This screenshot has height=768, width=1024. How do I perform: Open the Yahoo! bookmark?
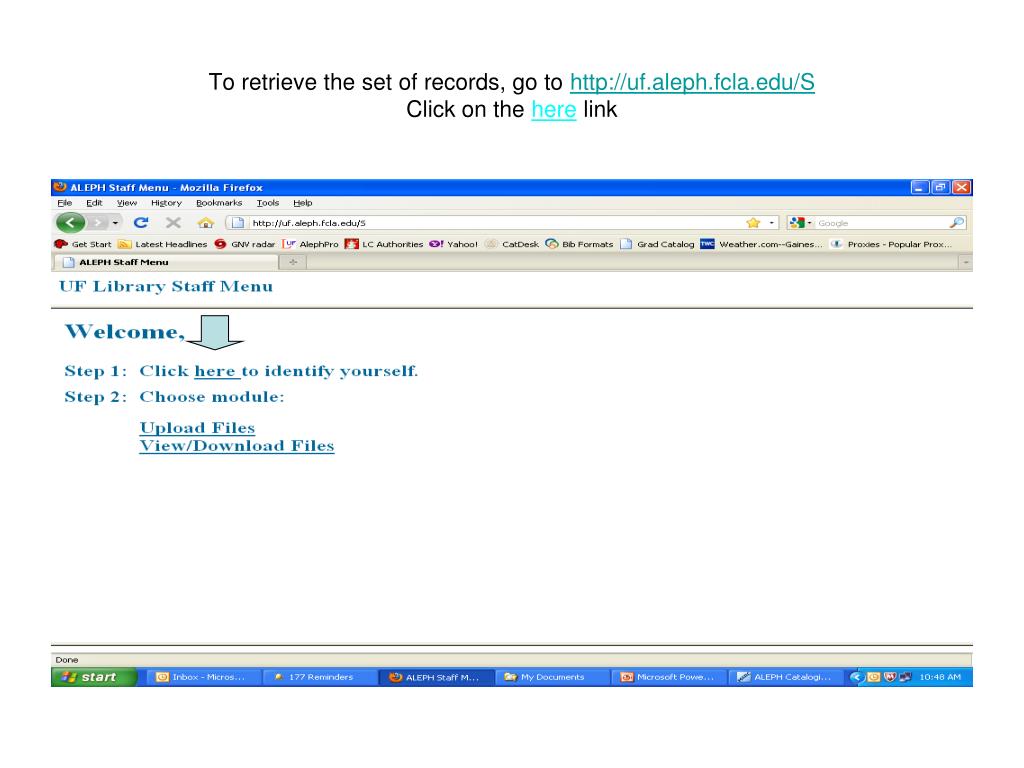[x=453, y=244]
